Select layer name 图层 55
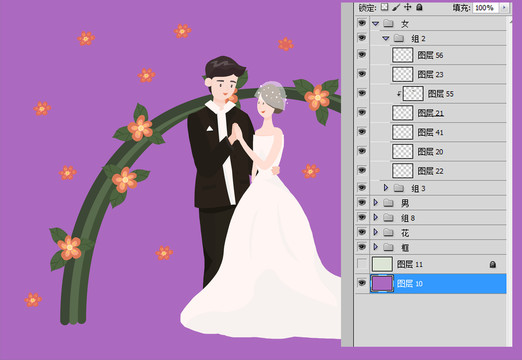Image resolution: width=522 pixels, height=360 pixels. tap(441, 94)
